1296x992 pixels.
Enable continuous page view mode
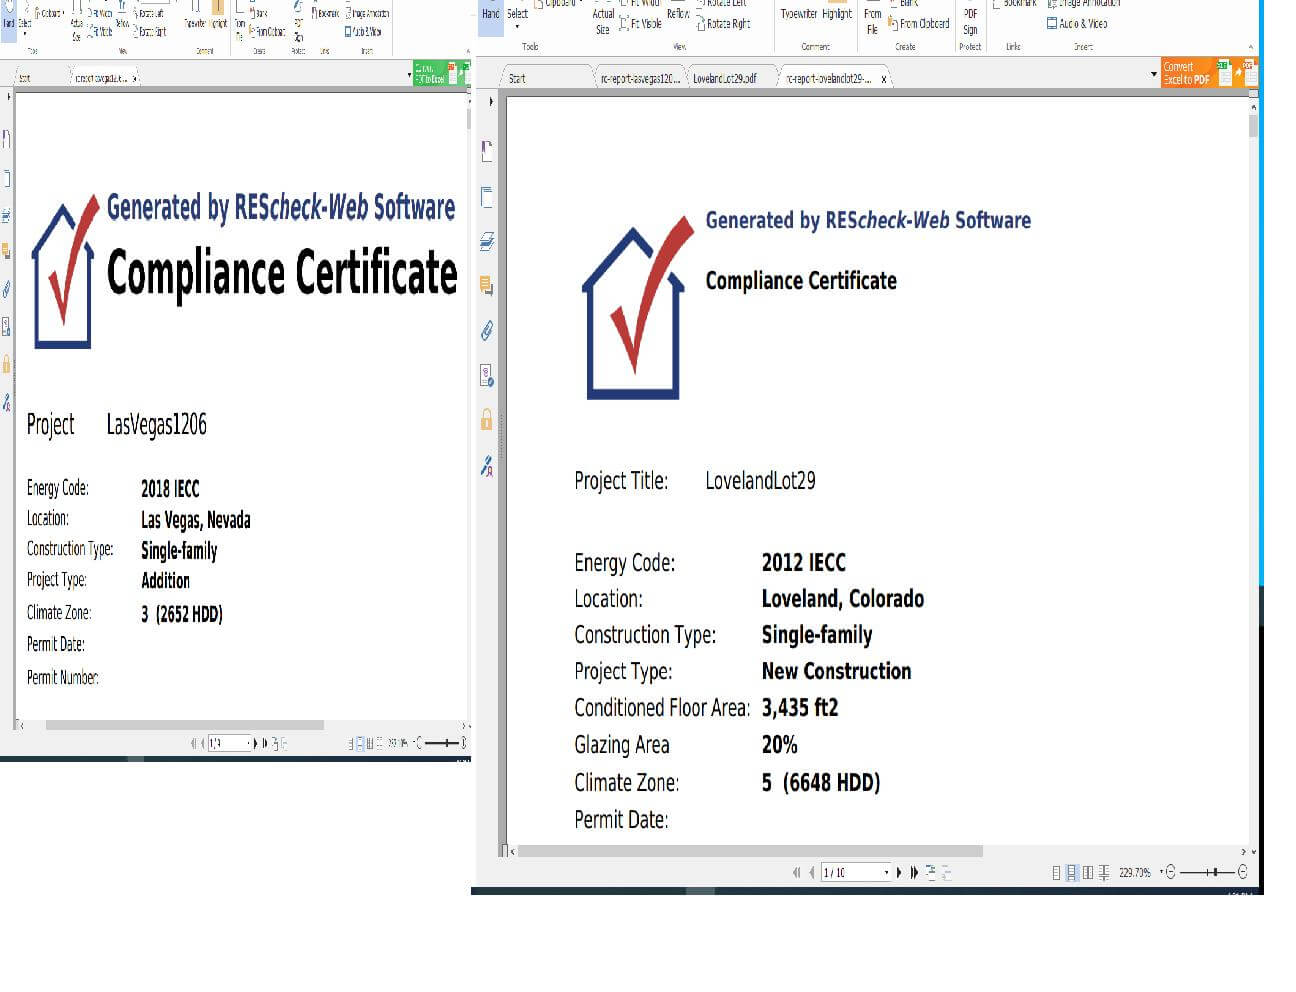[x=1072, y=873]
